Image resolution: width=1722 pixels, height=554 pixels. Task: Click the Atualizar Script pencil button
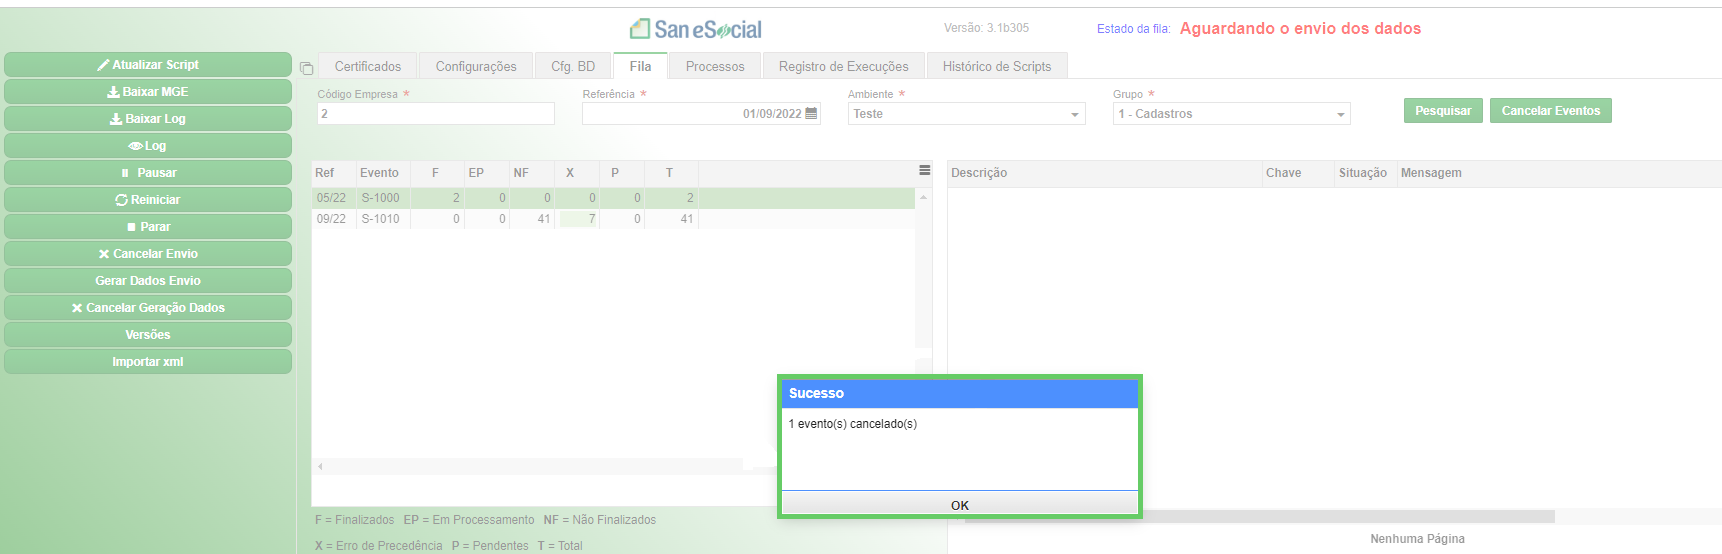(148, 65)
